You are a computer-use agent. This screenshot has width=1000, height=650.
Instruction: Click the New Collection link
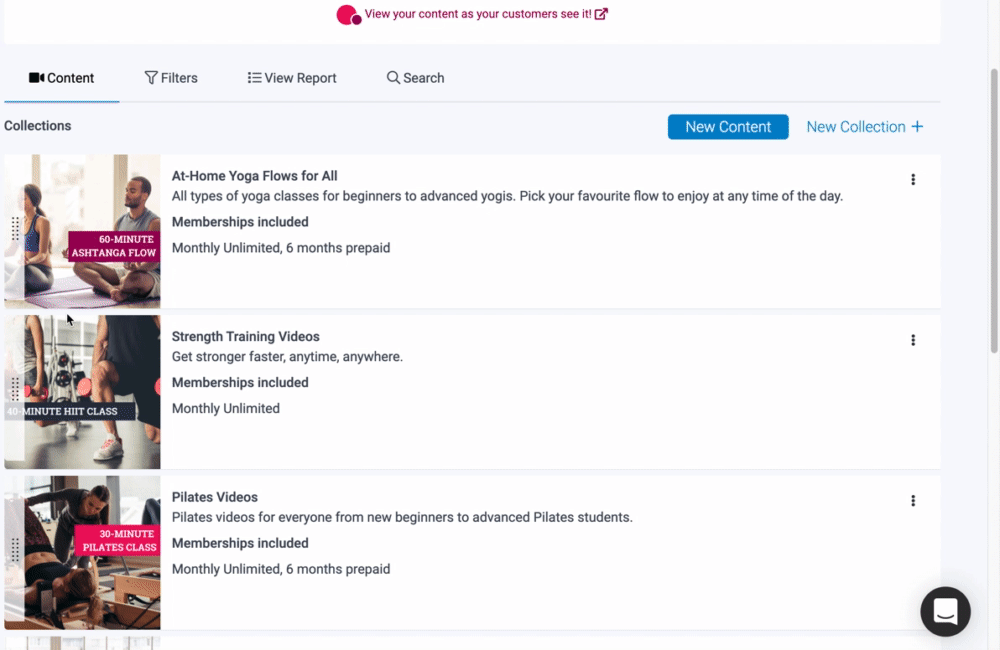click(x=855, y=127)
